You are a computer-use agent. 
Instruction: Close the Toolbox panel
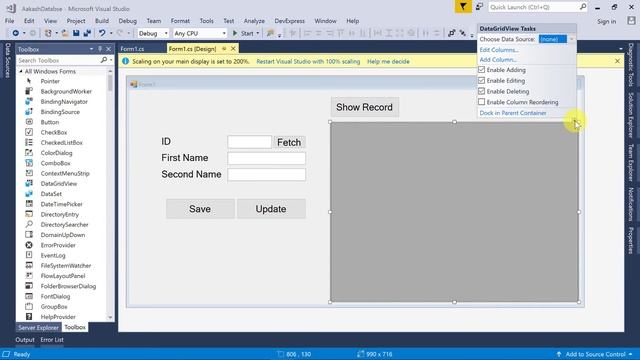pos(109,49)
